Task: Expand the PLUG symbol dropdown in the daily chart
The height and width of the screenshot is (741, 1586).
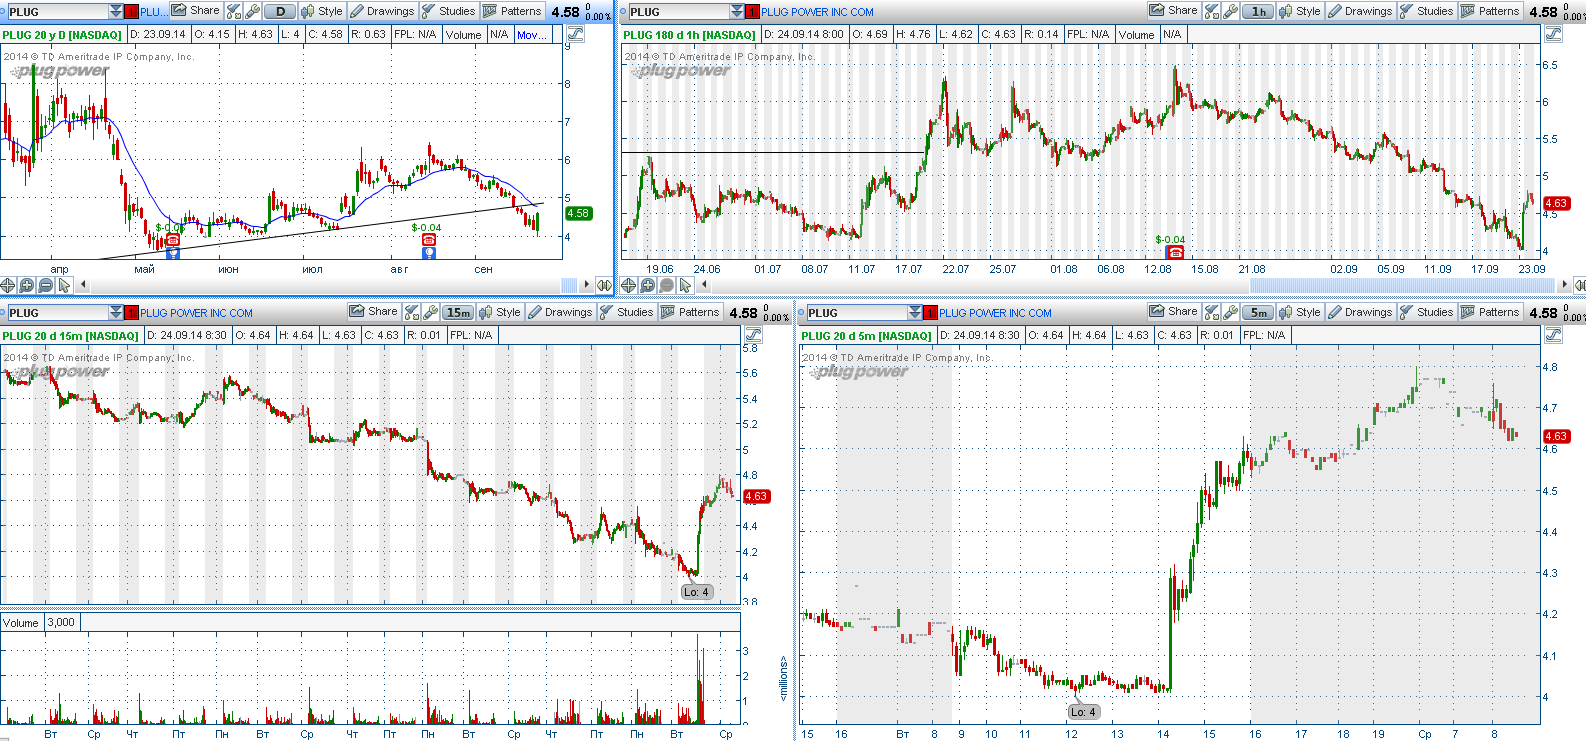Action: (x=116, y=11)
